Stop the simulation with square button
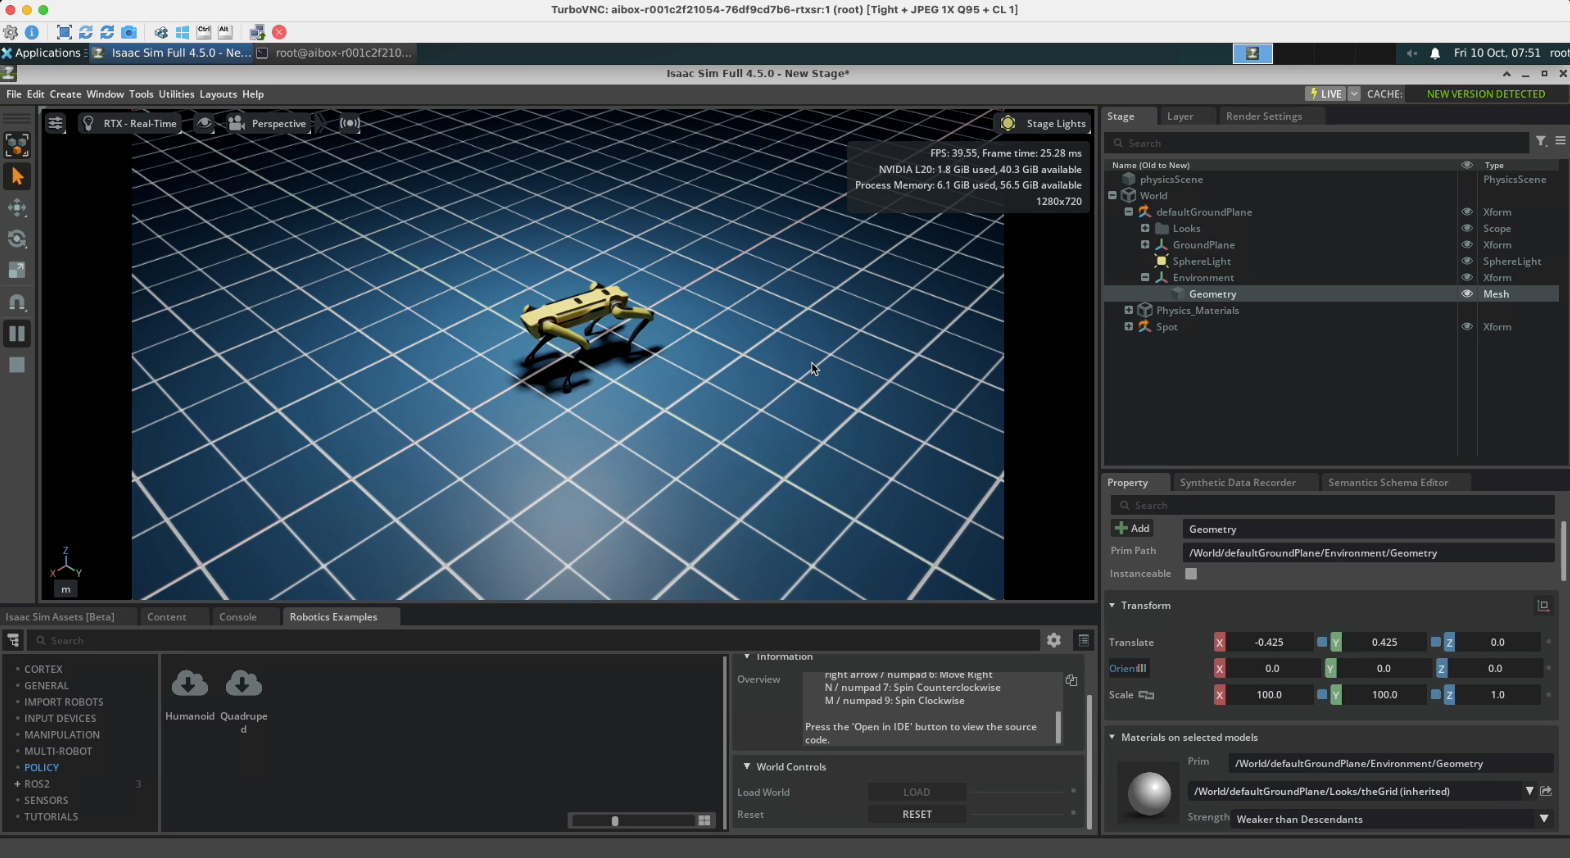The width and height of the screenshot is (1570, 858). (x=17, y=365)
